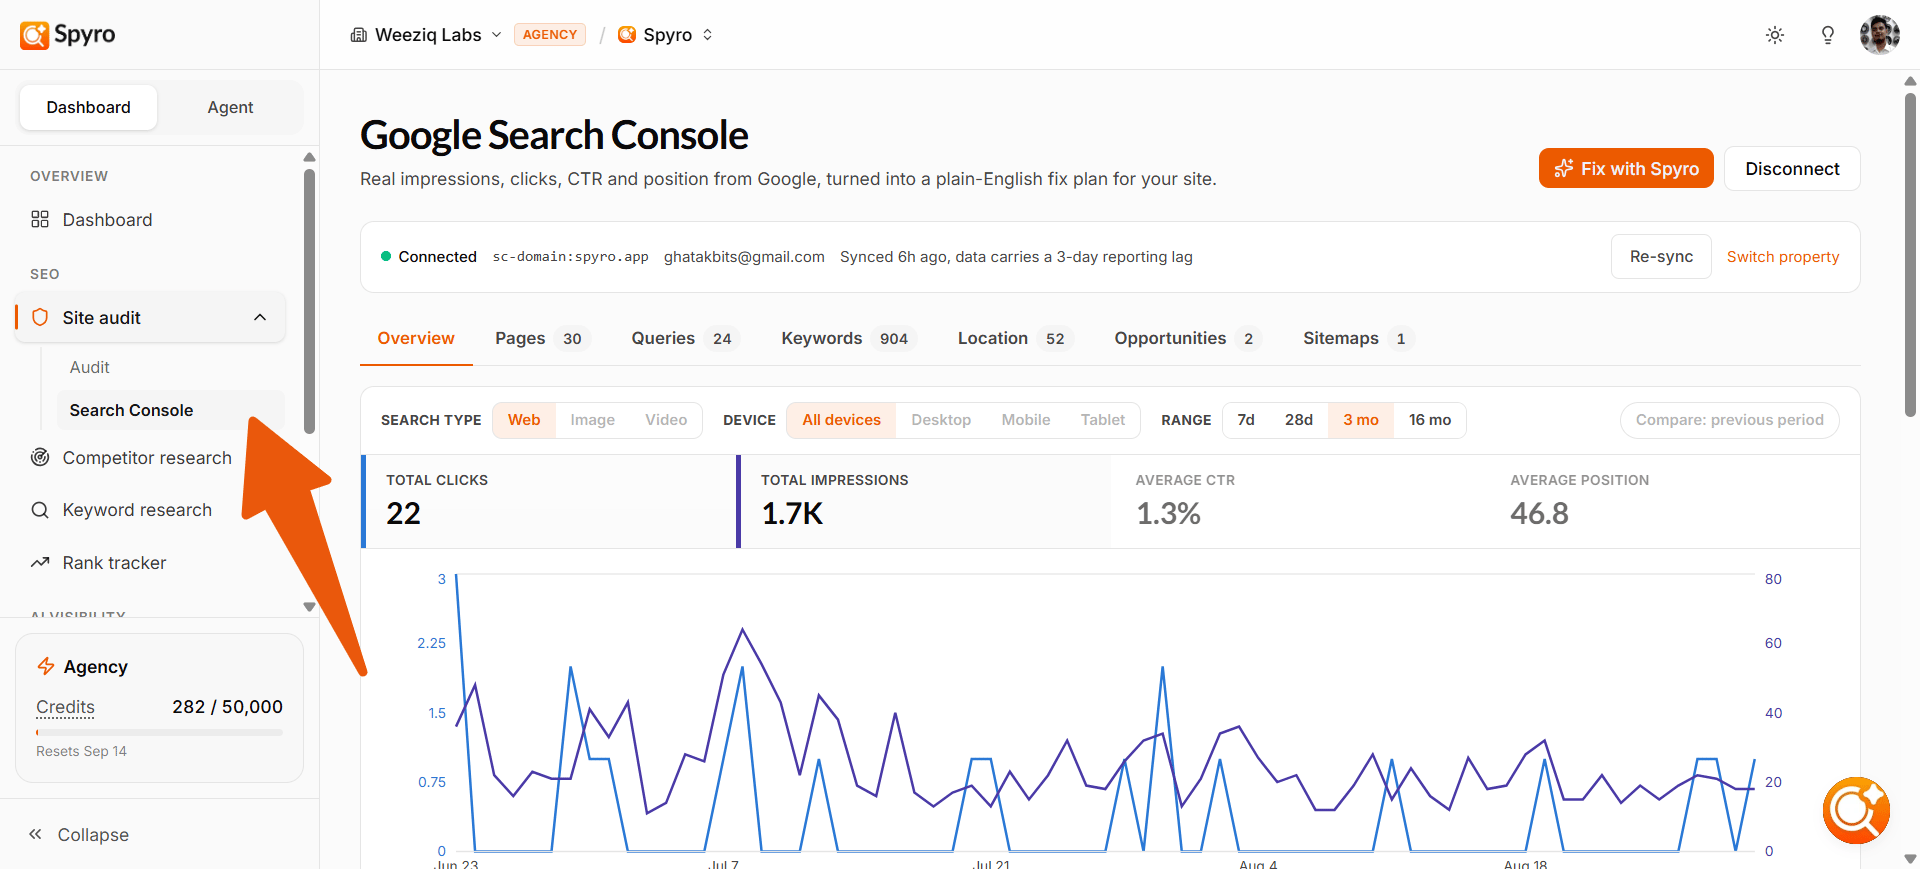
Task: Click the Switch property link
Action: 1783,256
